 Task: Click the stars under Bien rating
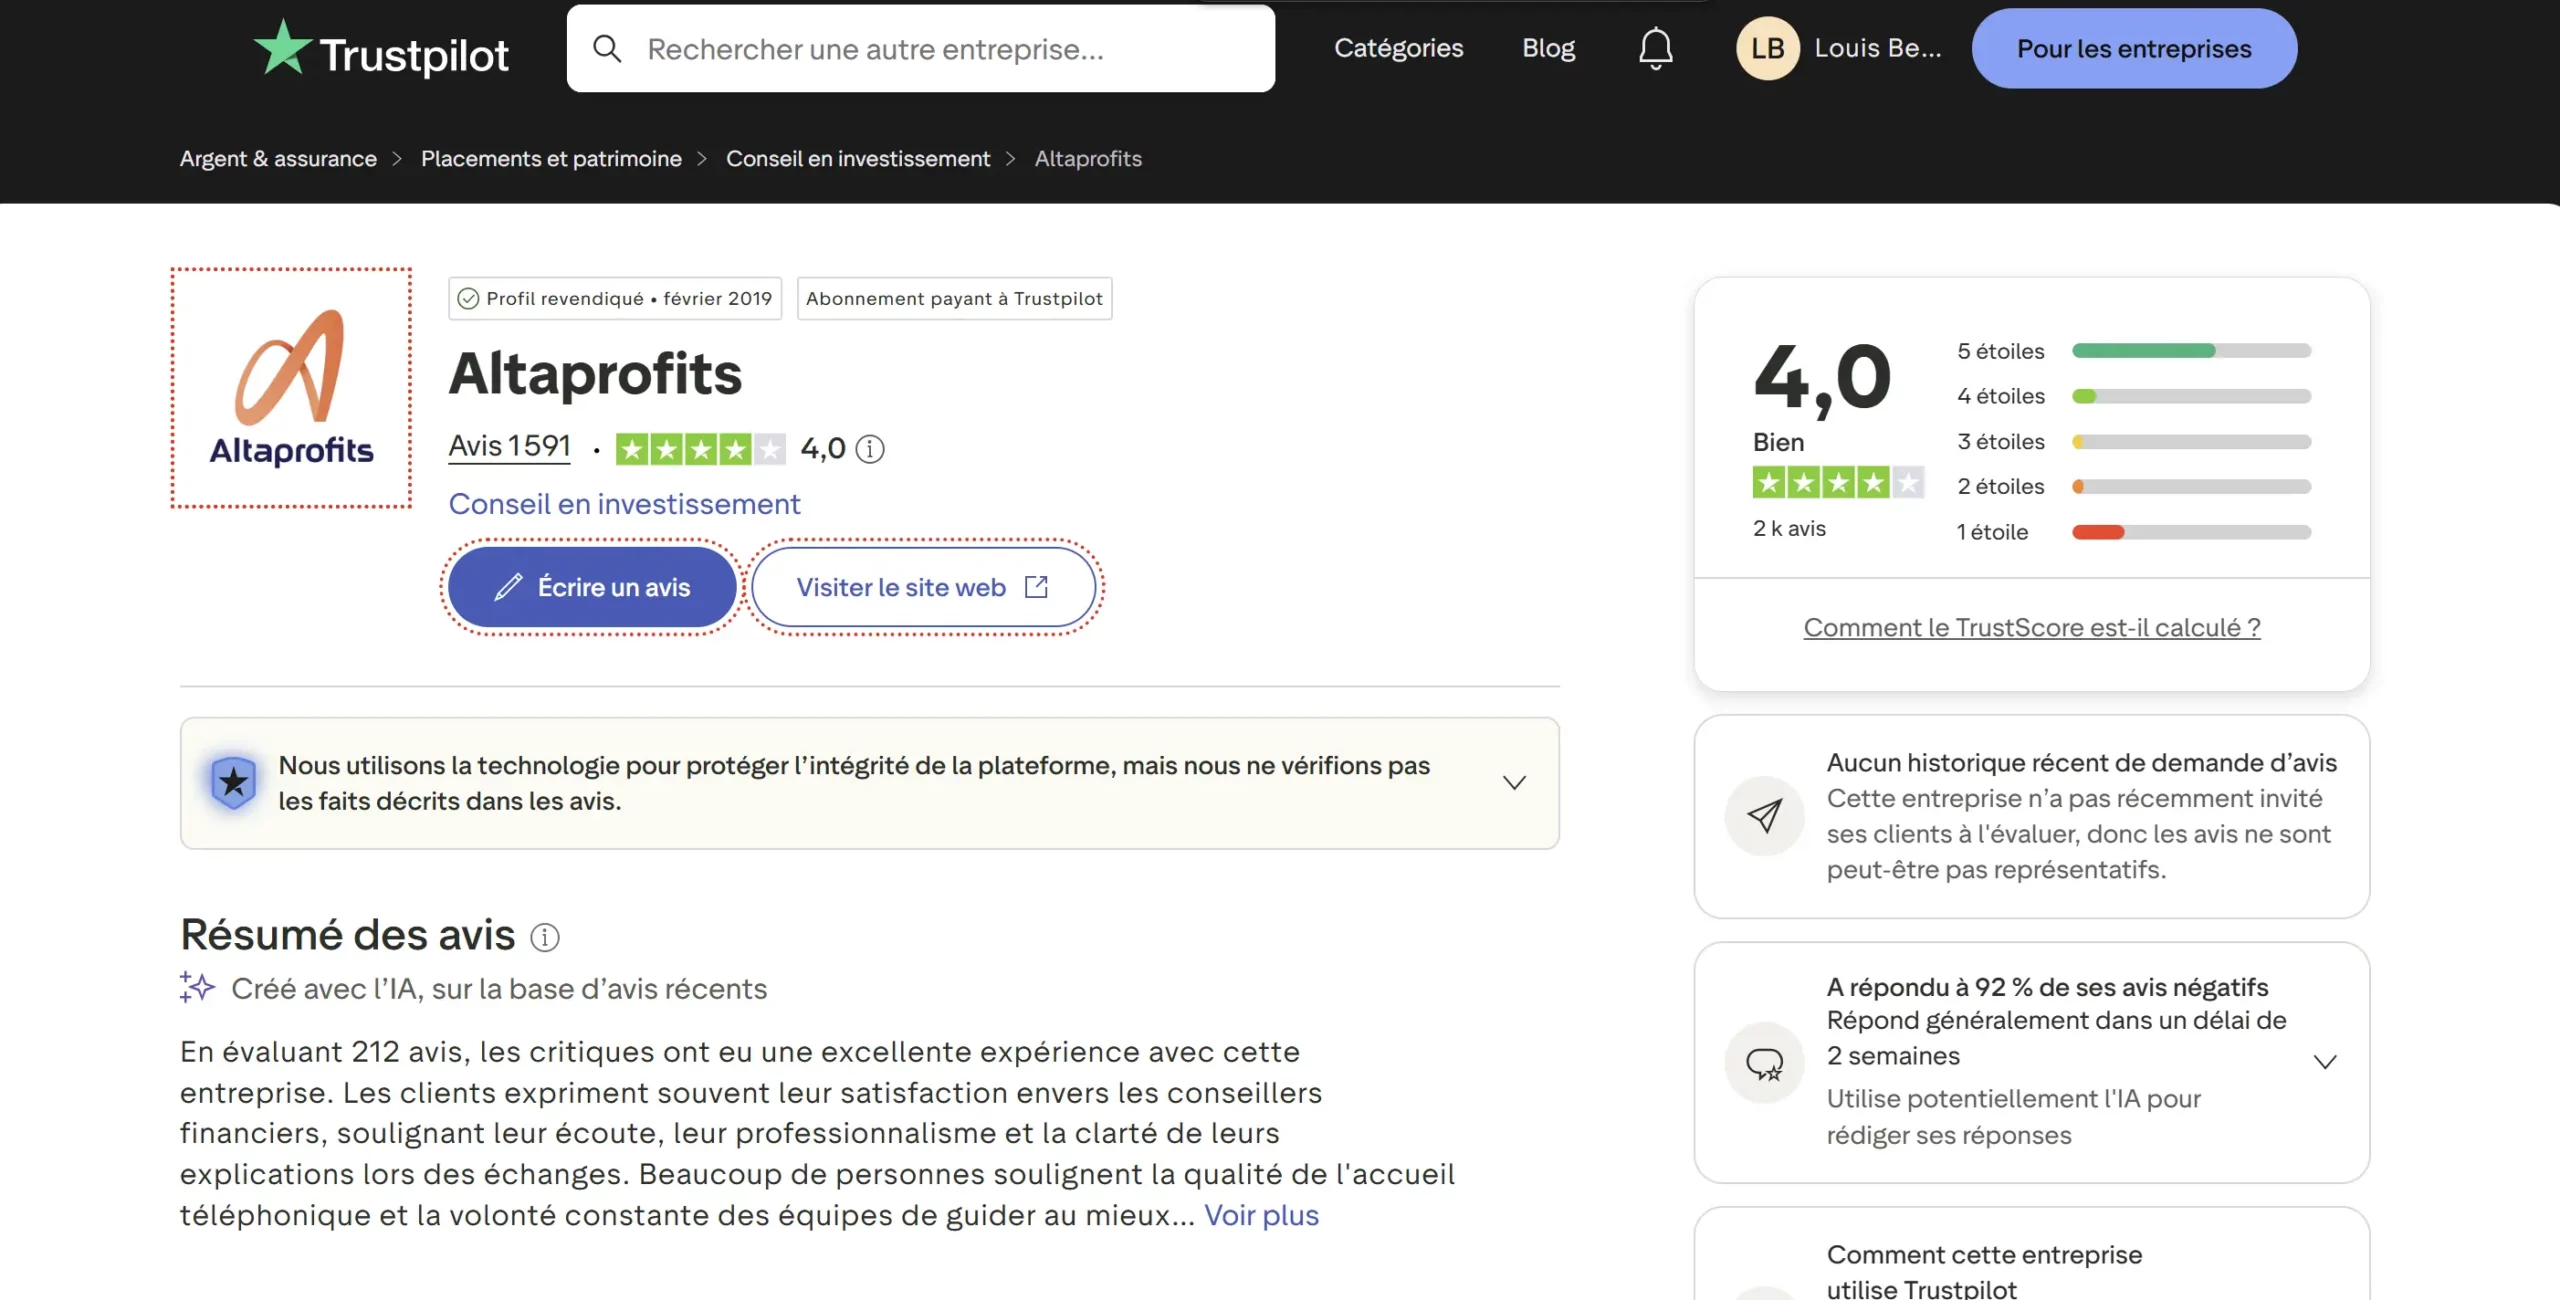(x=1838, y=483)
